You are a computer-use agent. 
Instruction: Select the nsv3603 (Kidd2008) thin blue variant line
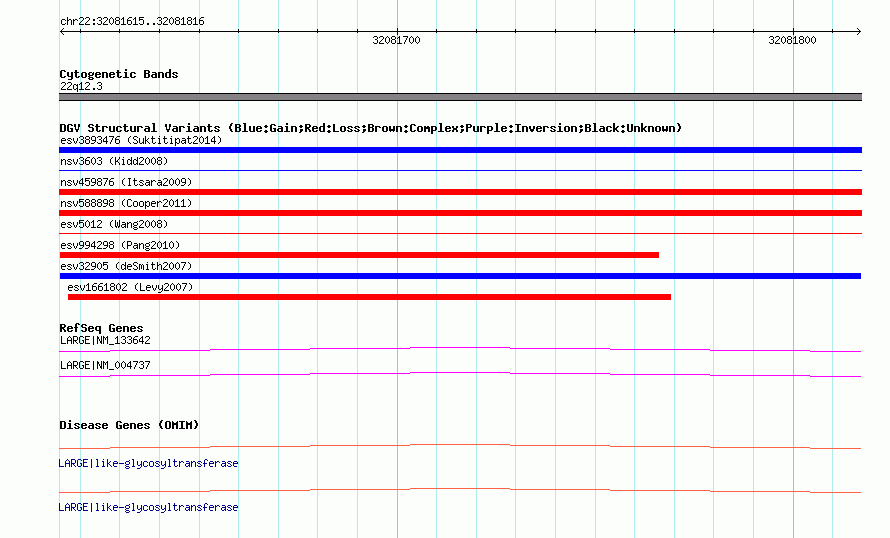pyautogui.click(x=460, y=170)
